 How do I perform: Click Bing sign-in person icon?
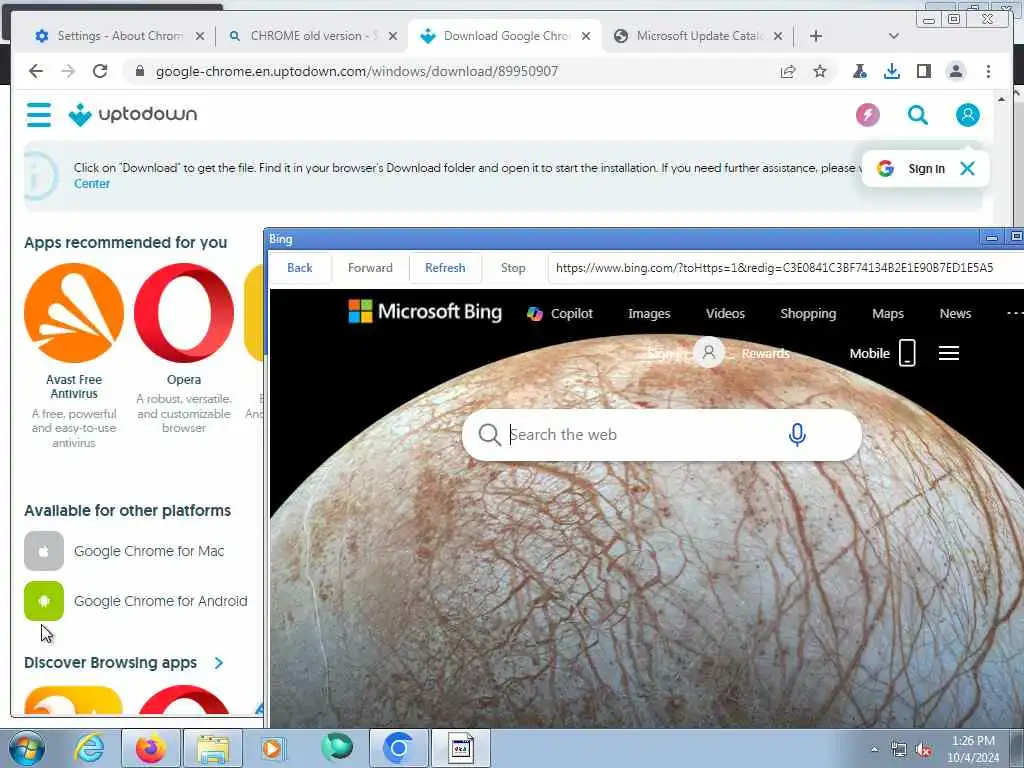tap(709, 353)
